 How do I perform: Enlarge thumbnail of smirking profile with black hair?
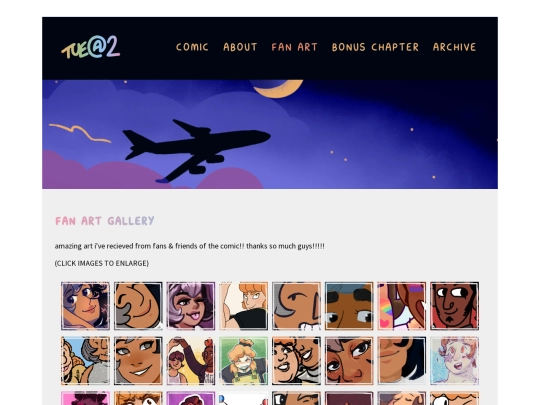point(402,361)
